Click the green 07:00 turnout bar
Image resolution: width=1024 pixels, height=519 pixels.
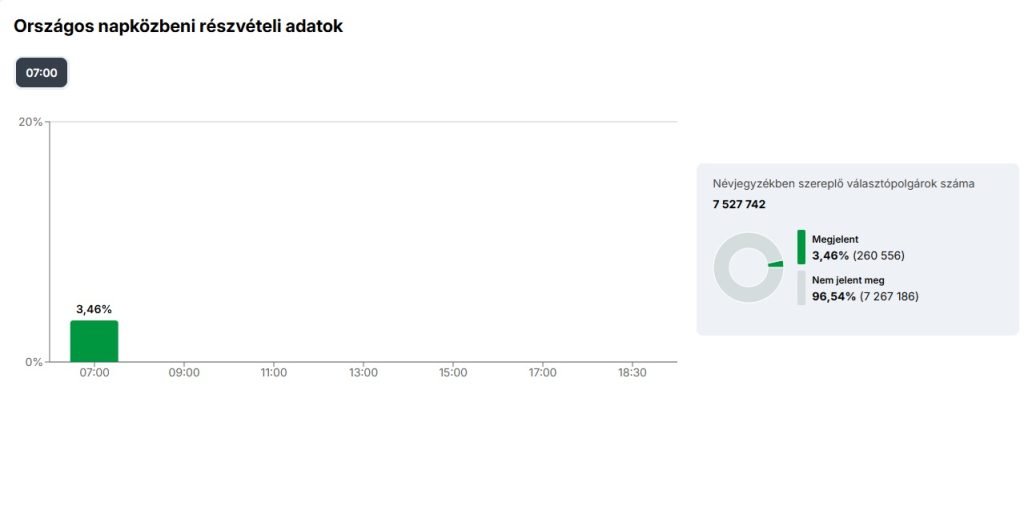pyautogui.click(x=94, y=341)
